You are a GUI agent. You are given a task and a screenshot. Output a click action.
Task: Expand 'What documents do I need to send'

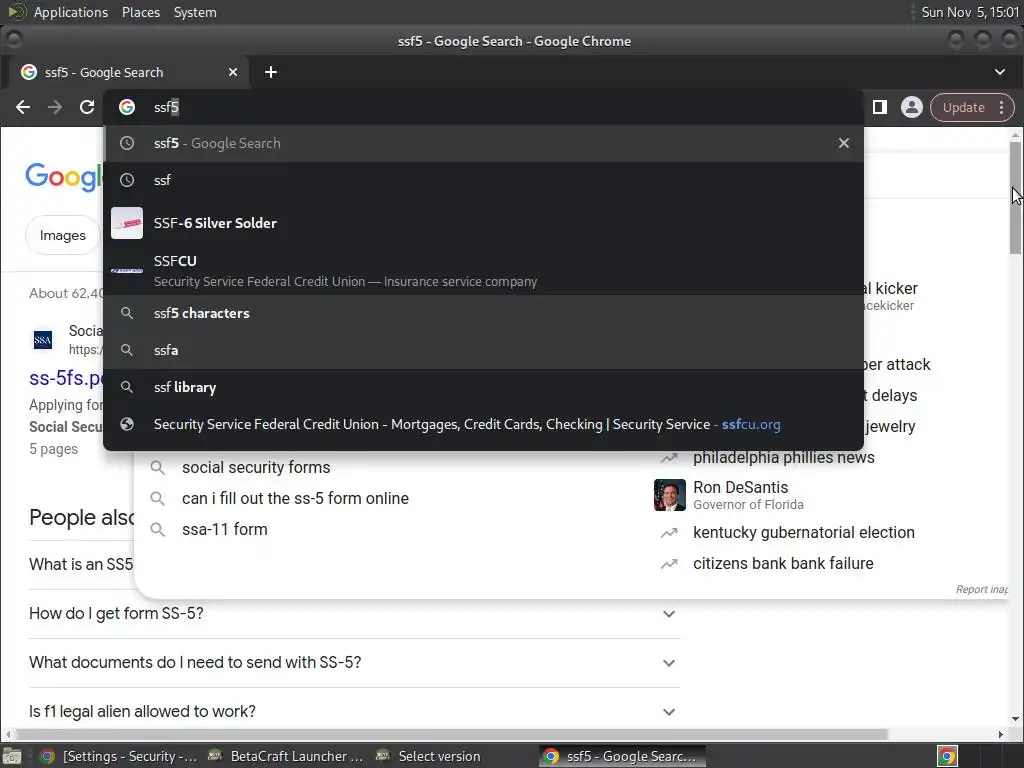(355, 663)
